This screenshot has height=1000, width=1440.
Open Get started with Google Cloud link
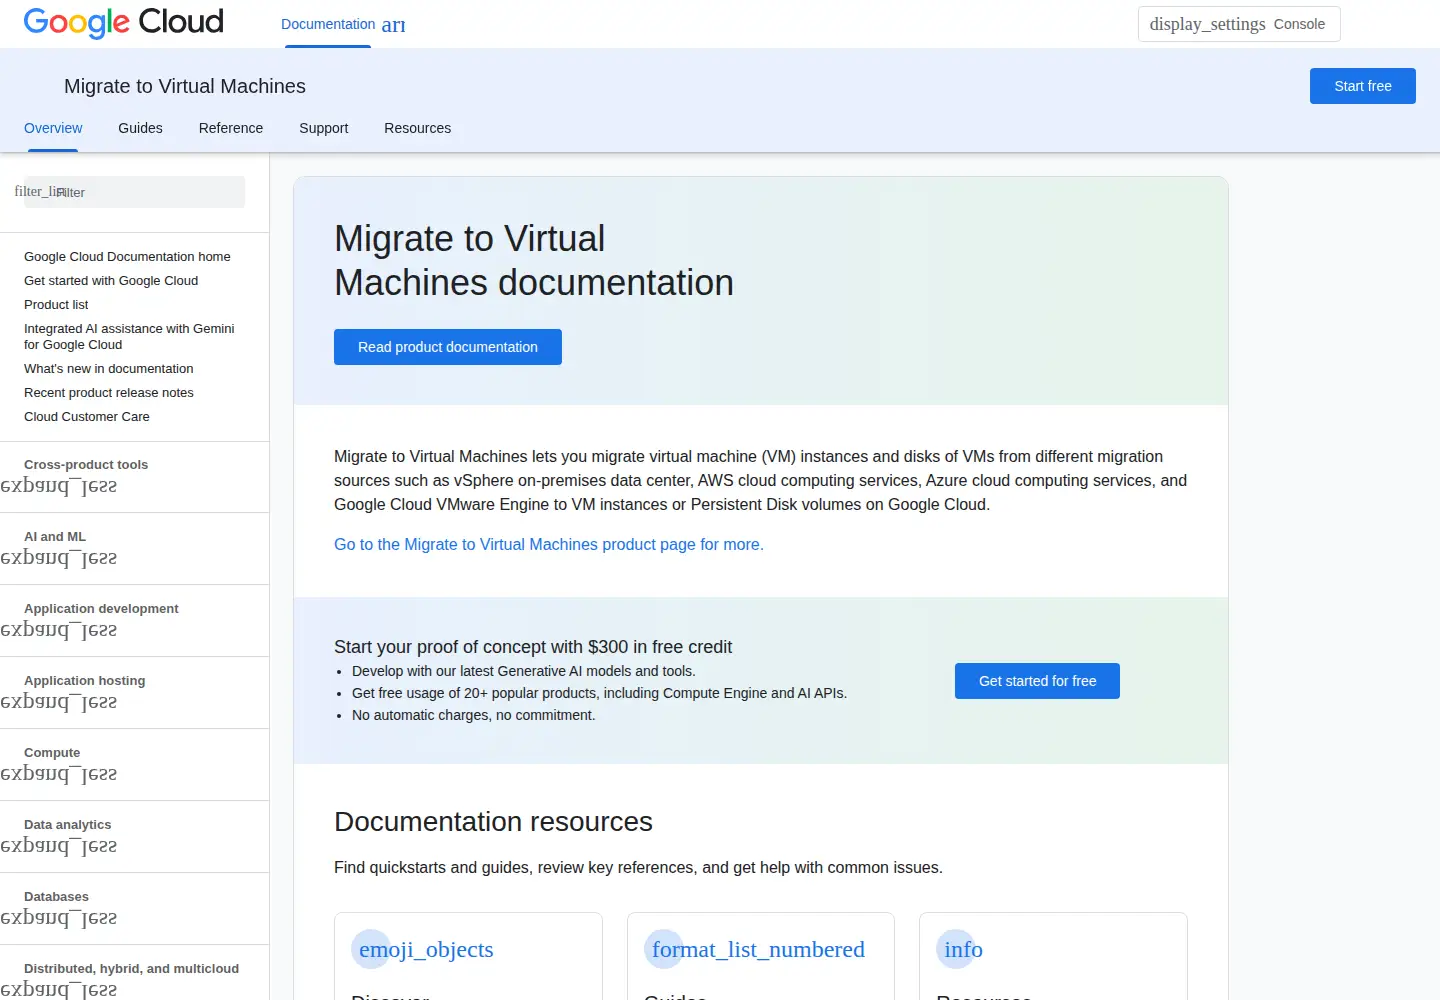pyautogui.click(x=111, y=281)
